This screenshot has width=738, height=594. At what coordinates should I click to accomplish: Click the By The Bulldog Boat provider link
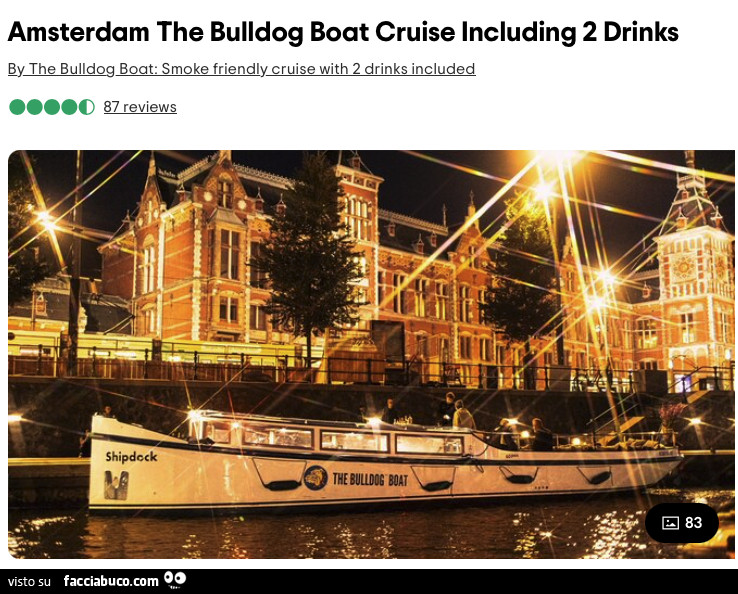[241, 69]
